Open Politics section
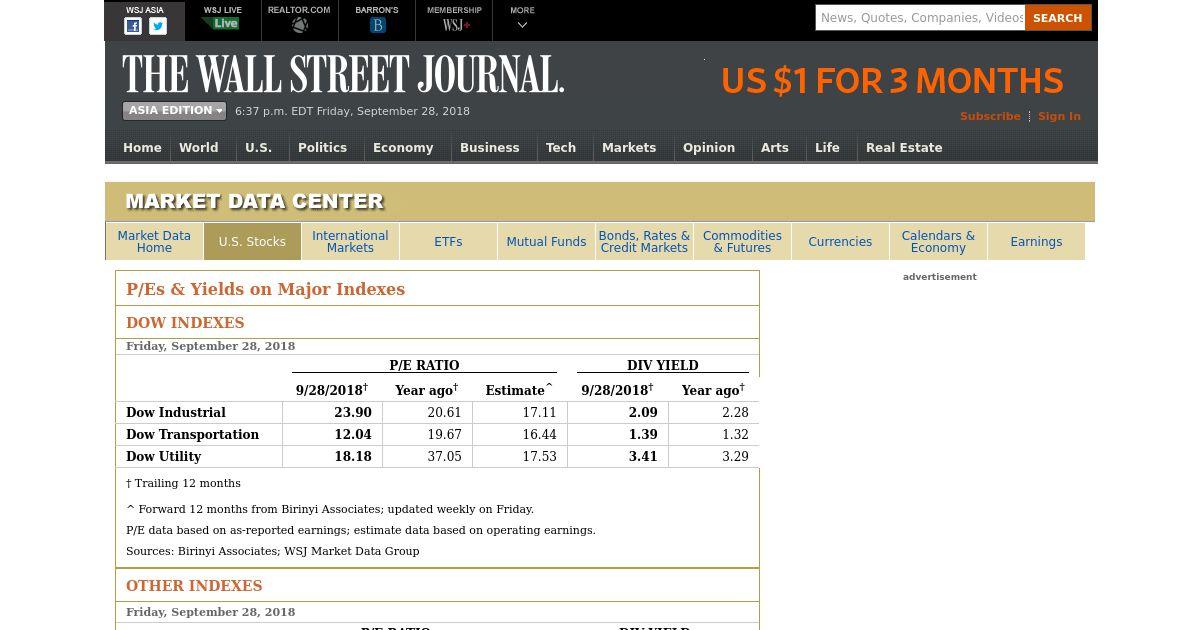1200x630 pixels. tap(322, 147)
